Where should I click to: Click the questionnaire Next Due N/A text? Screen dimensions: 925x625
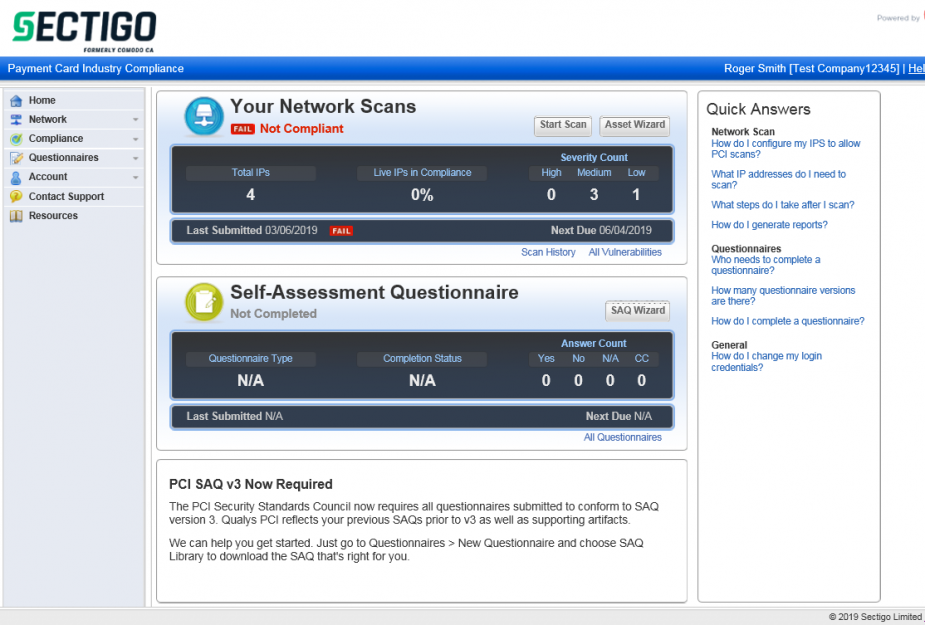coord(619,416)
